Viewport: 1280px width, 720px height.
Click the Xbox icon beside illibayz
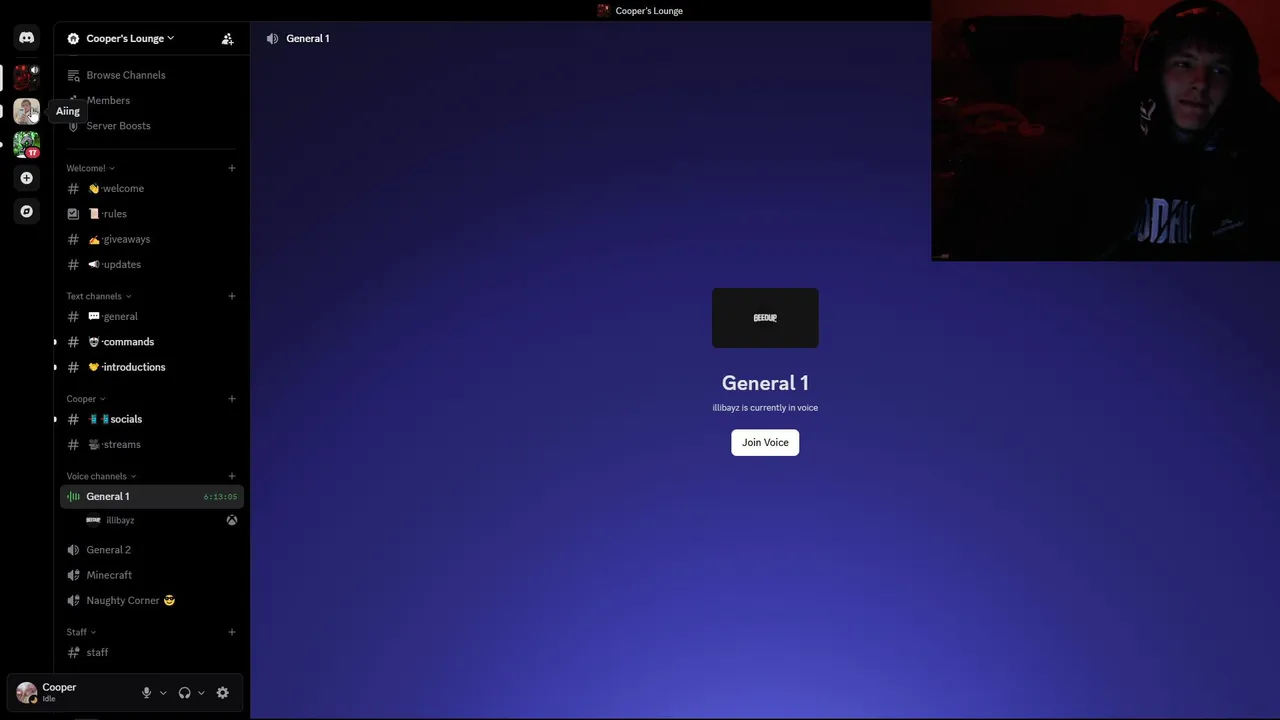click(x=232, y=520)
